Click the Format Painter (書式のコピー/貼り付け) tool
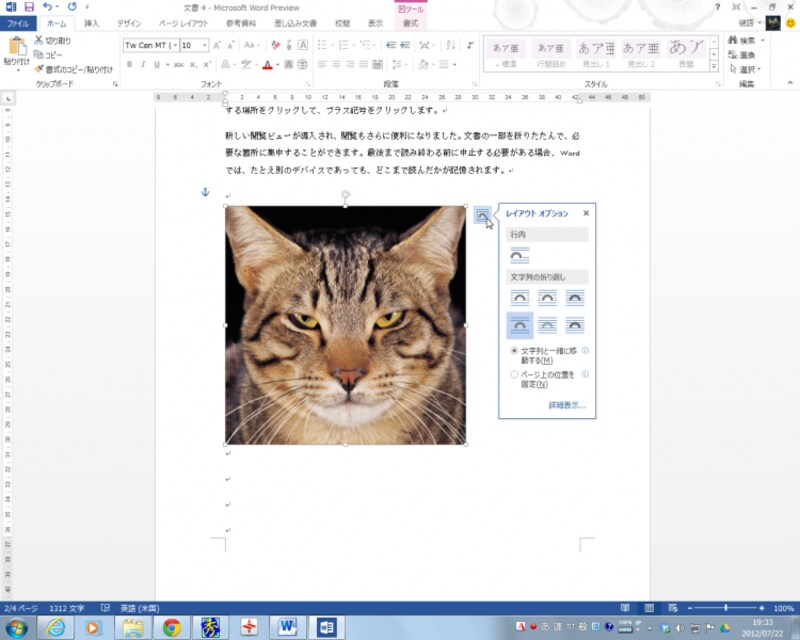 (x=73, y=69)
